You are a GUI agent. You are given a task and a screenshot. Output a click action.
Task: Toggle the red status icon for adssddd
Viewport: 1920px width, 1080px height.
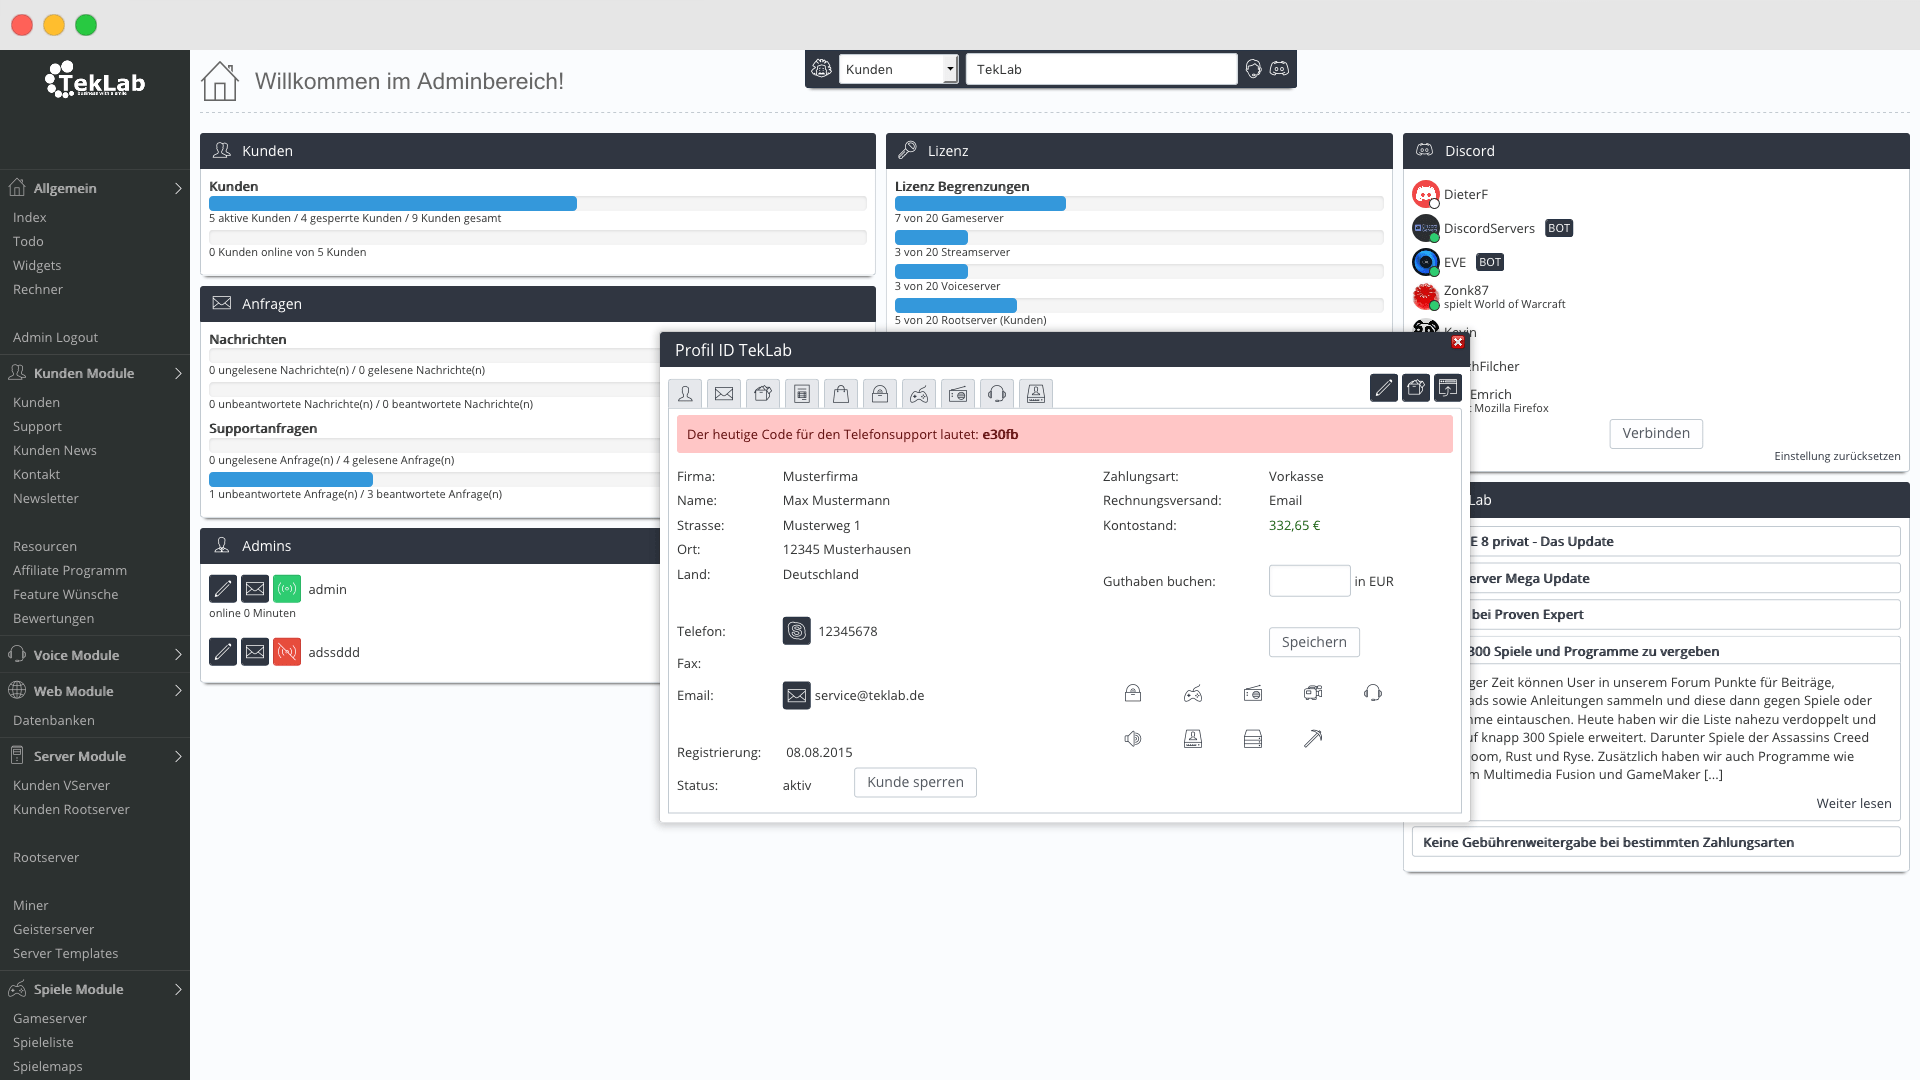287,652
